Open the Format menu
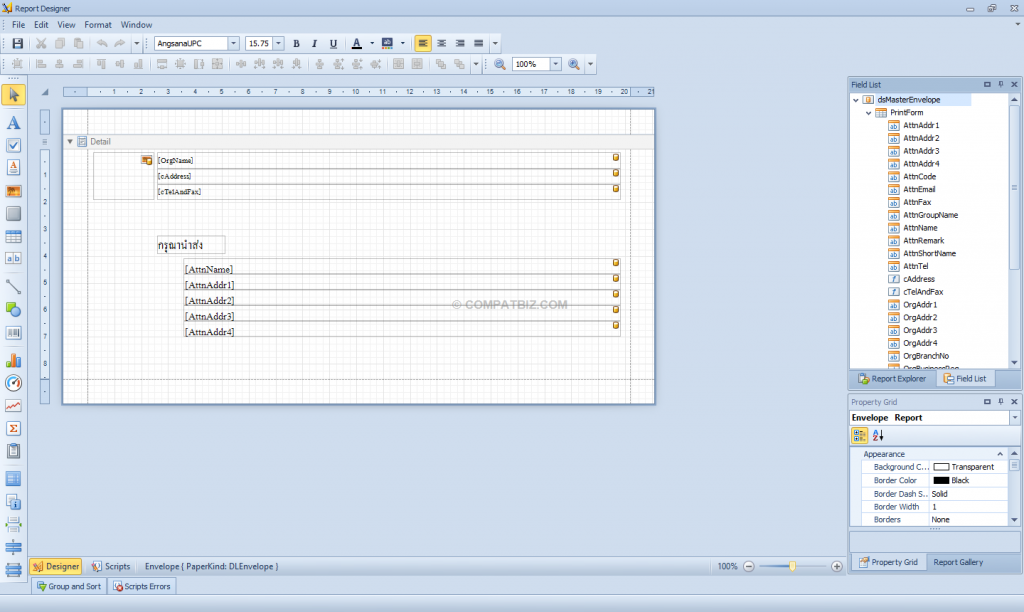This screenshot has height=612, width=1024. (x=98, y=24)
